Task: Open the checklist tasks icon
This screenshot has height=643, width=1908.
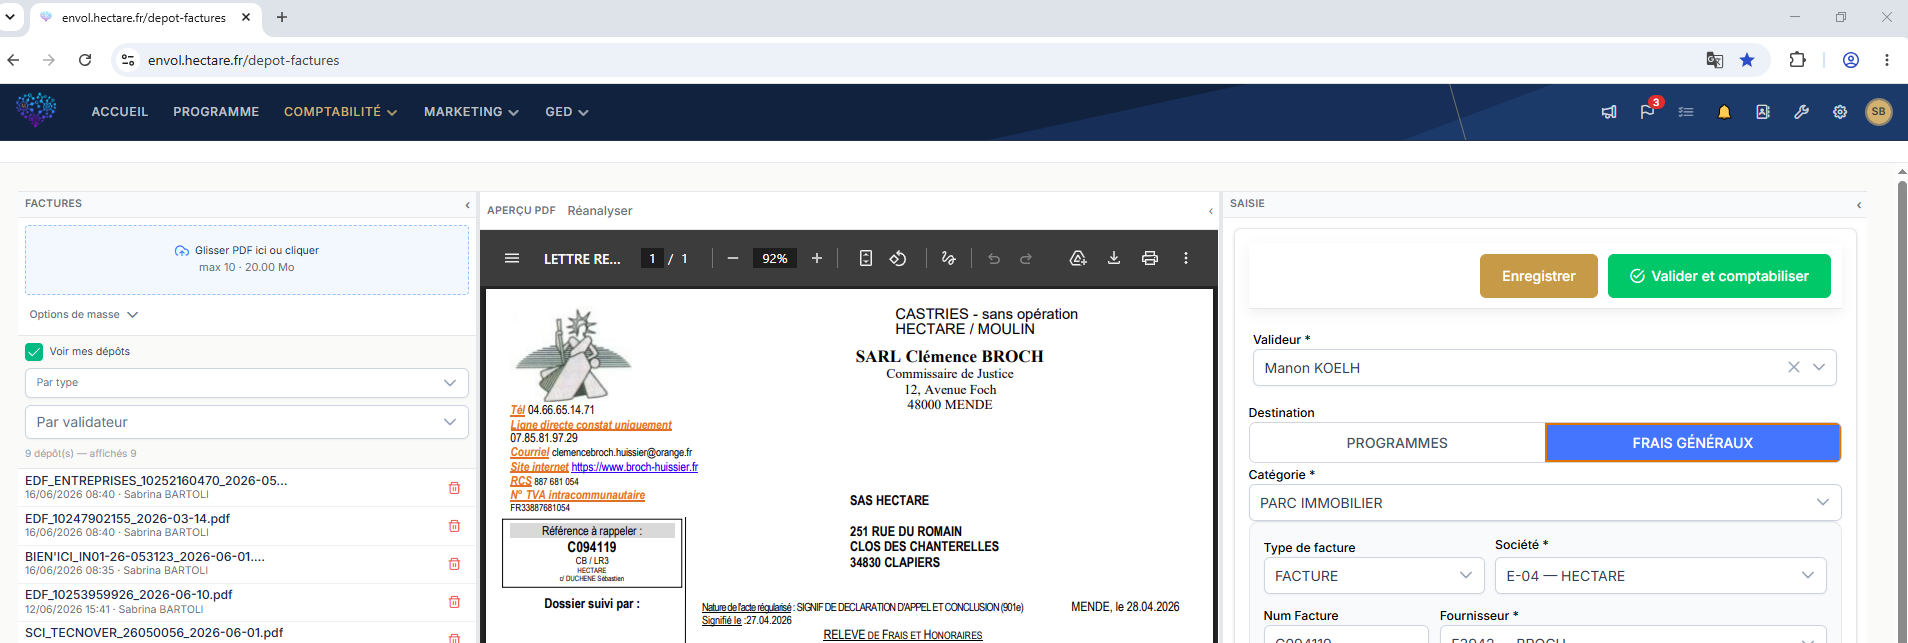Action: (1686, 112)
